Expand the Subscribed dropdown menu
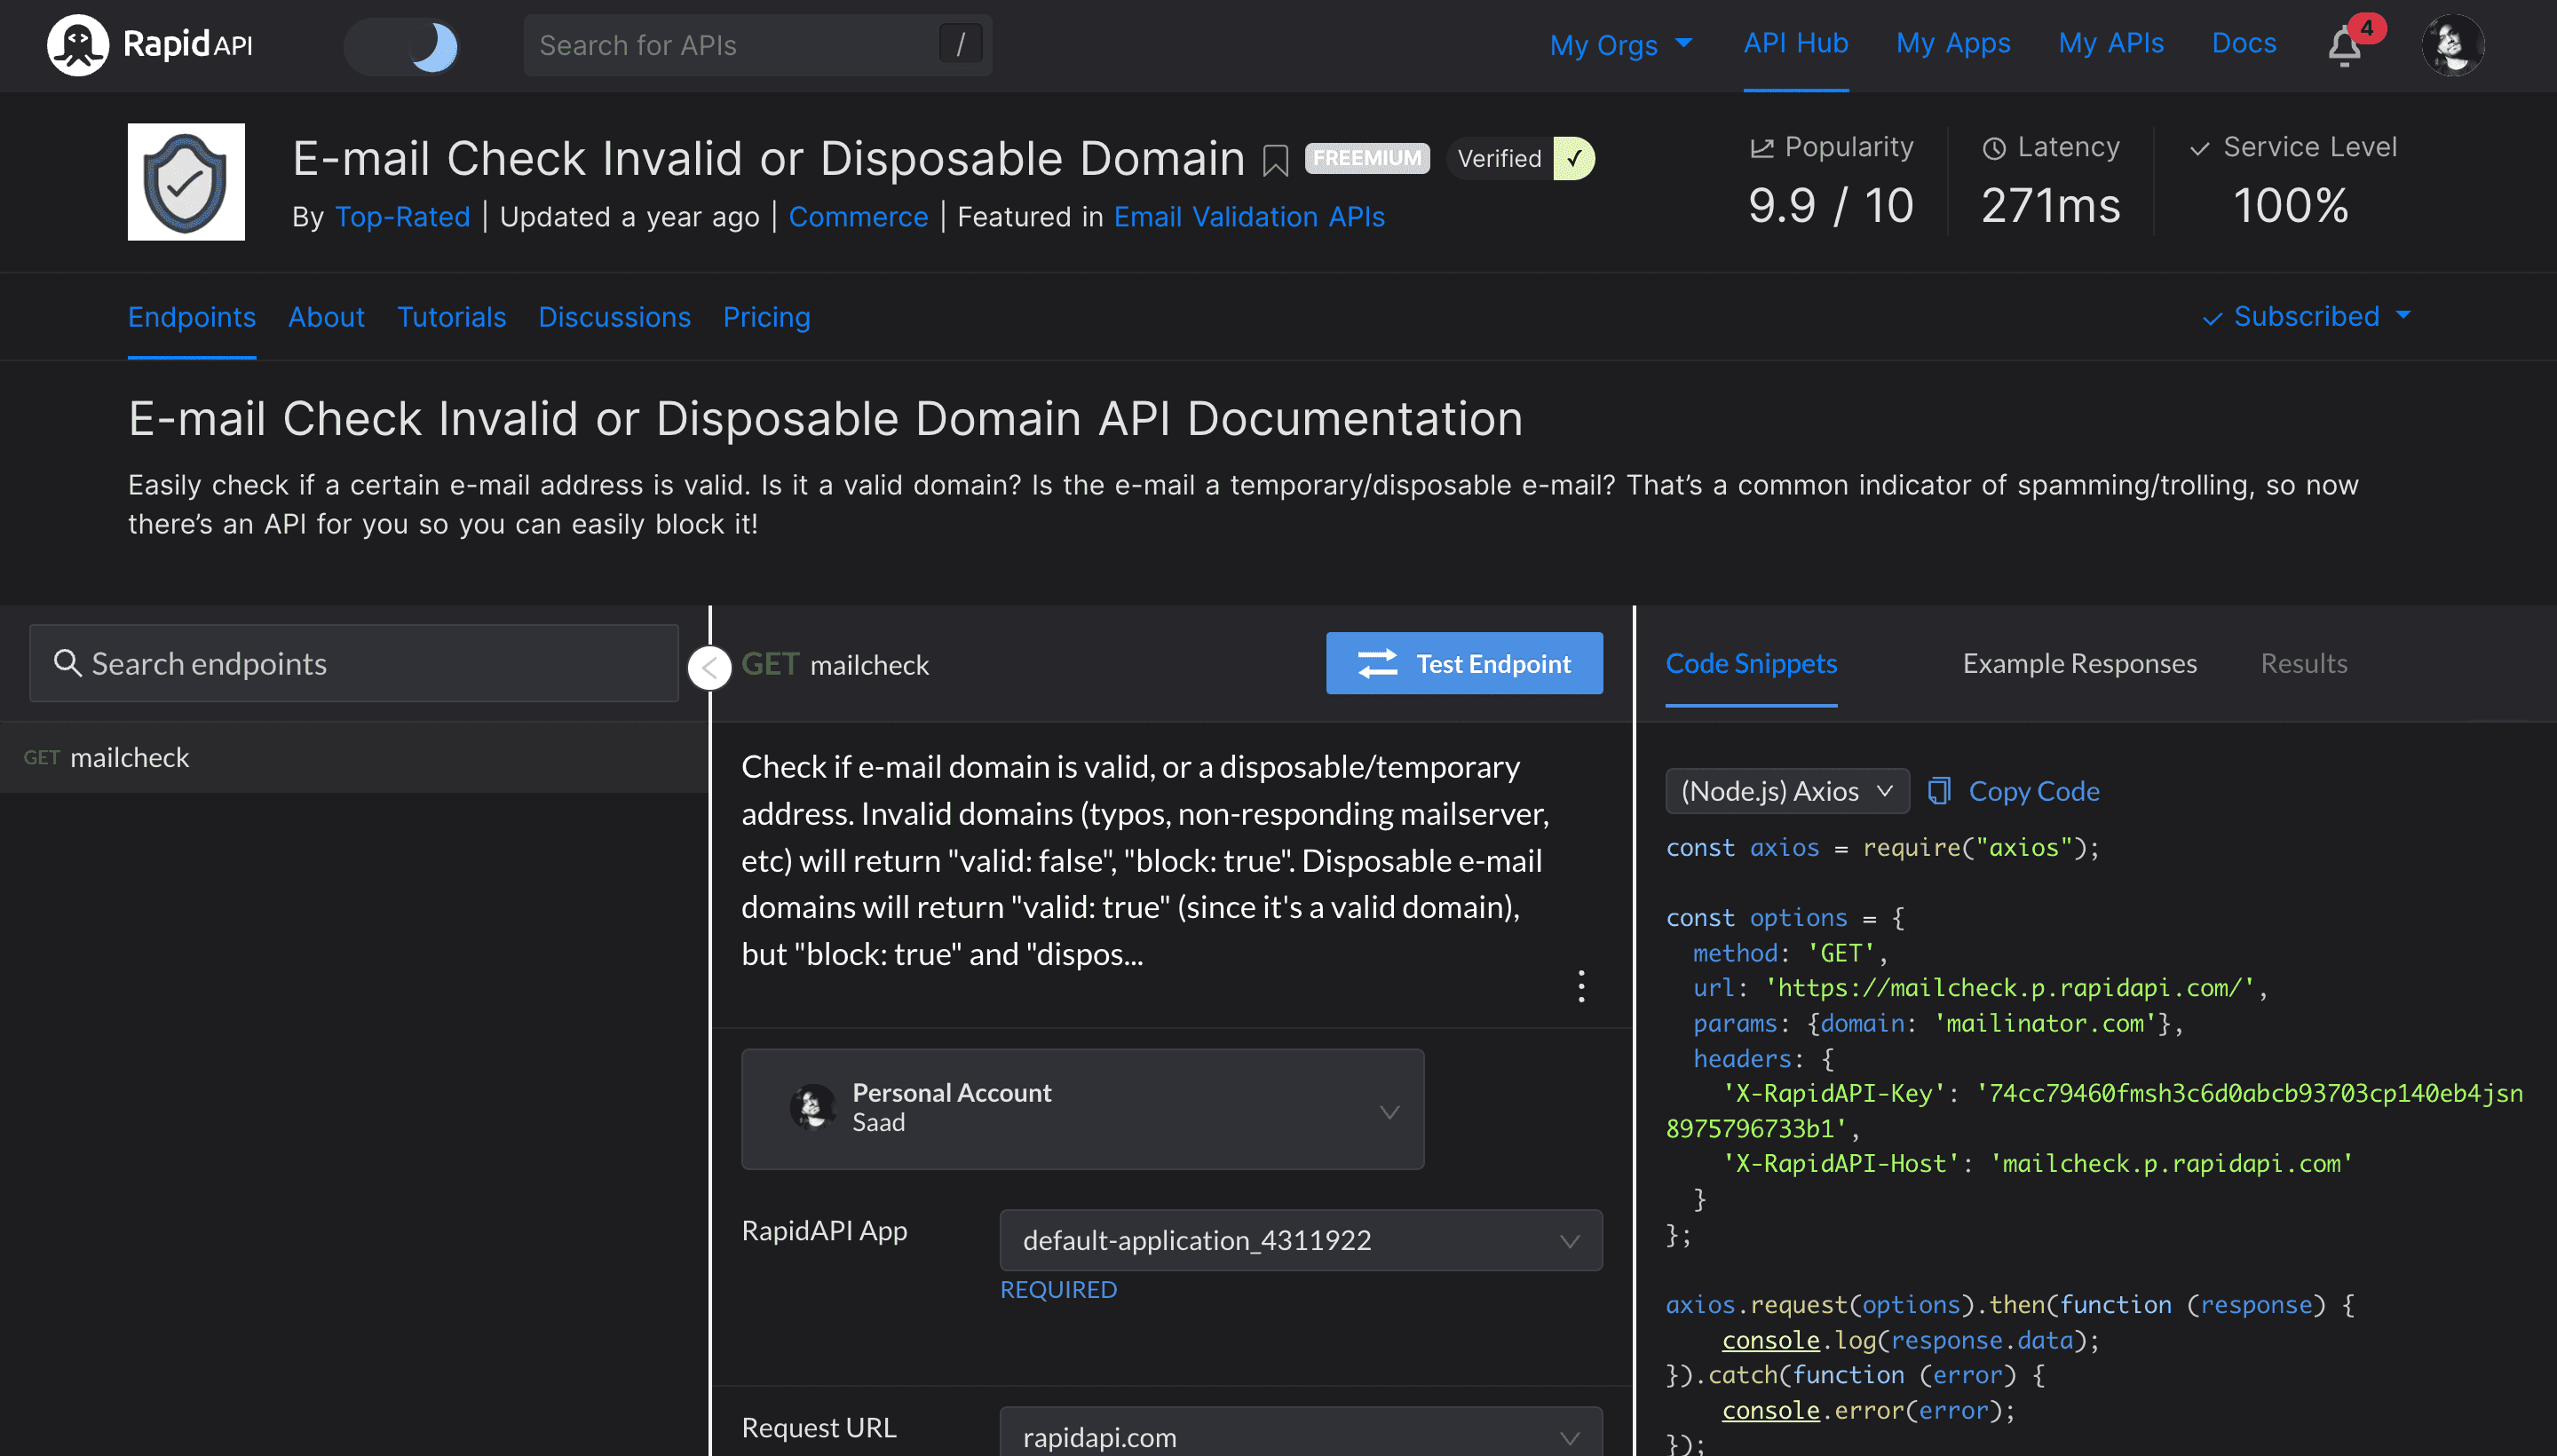Image resolution: width=2557 pixels, height=1456 pixels. [x=2304, y=316]
